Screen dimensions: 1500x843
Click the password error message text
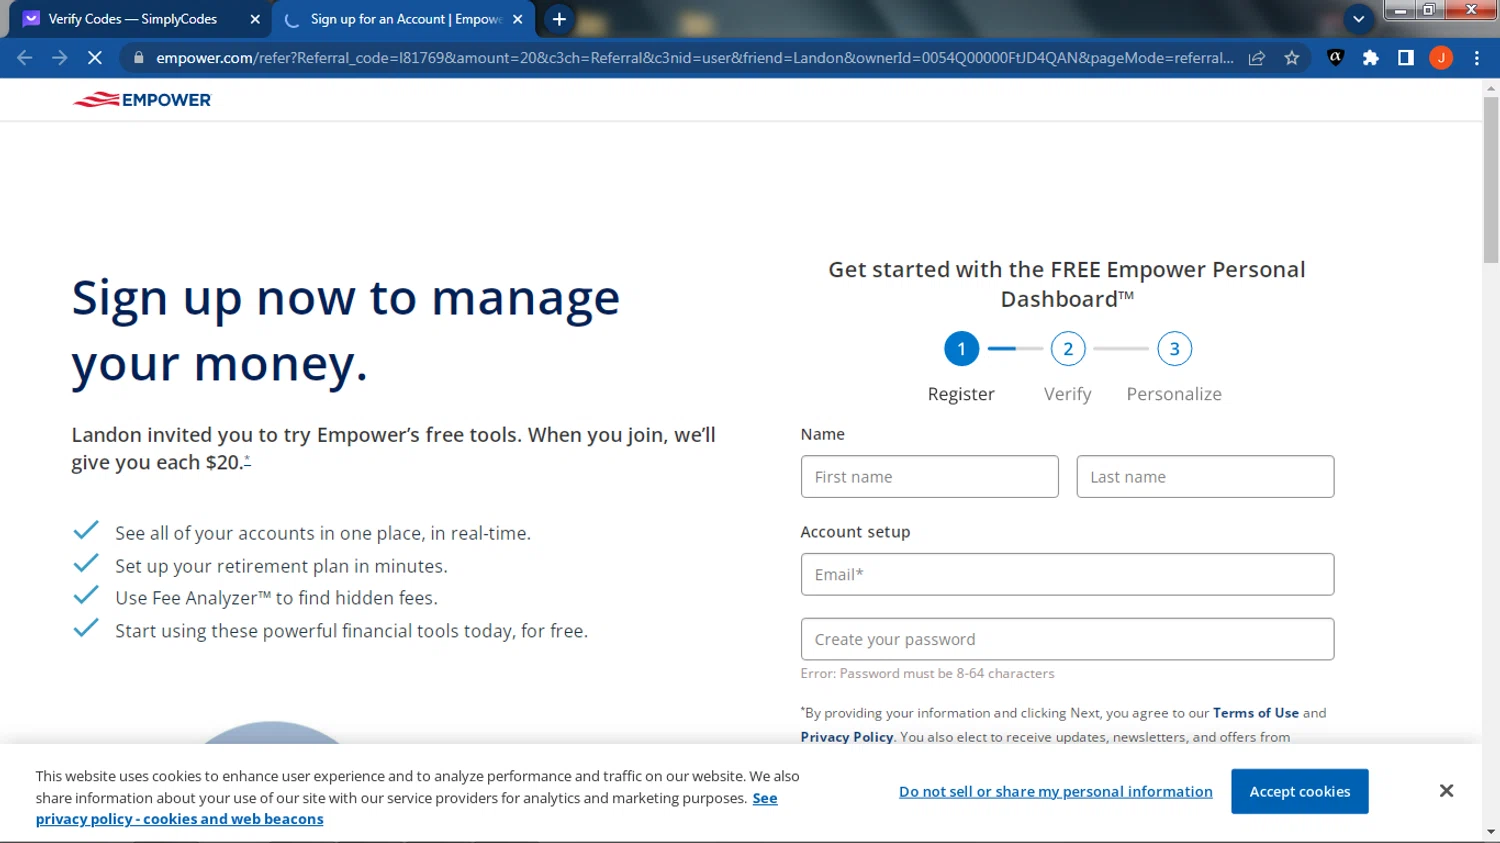pos(927,674)
